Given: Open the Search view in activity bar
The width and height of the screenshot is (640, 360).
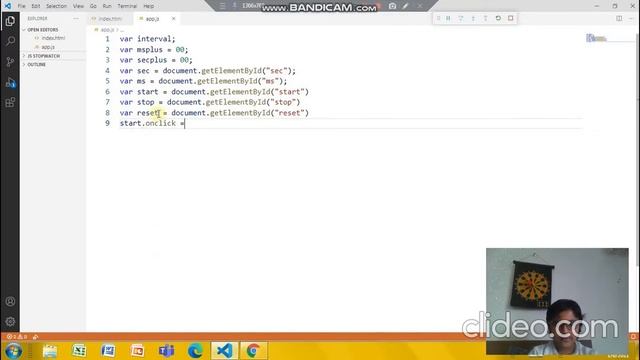Looking at the screenshot, I should coord(10,41).
